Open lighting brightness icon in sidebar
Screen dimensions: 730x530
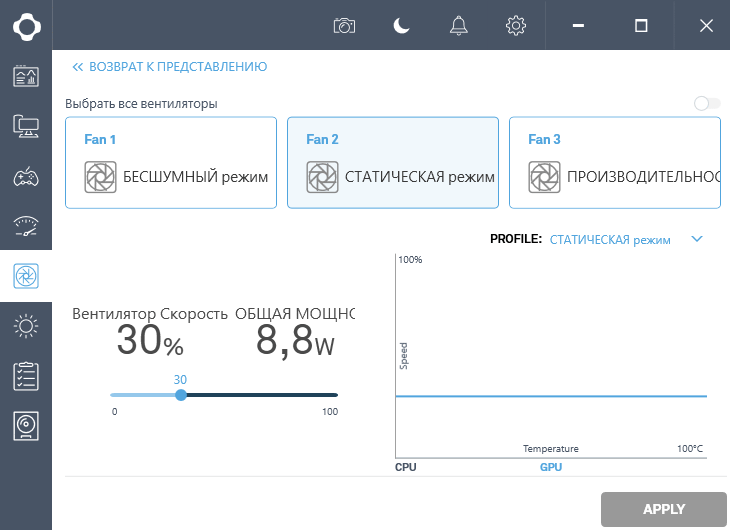click(x=26, y=325)
